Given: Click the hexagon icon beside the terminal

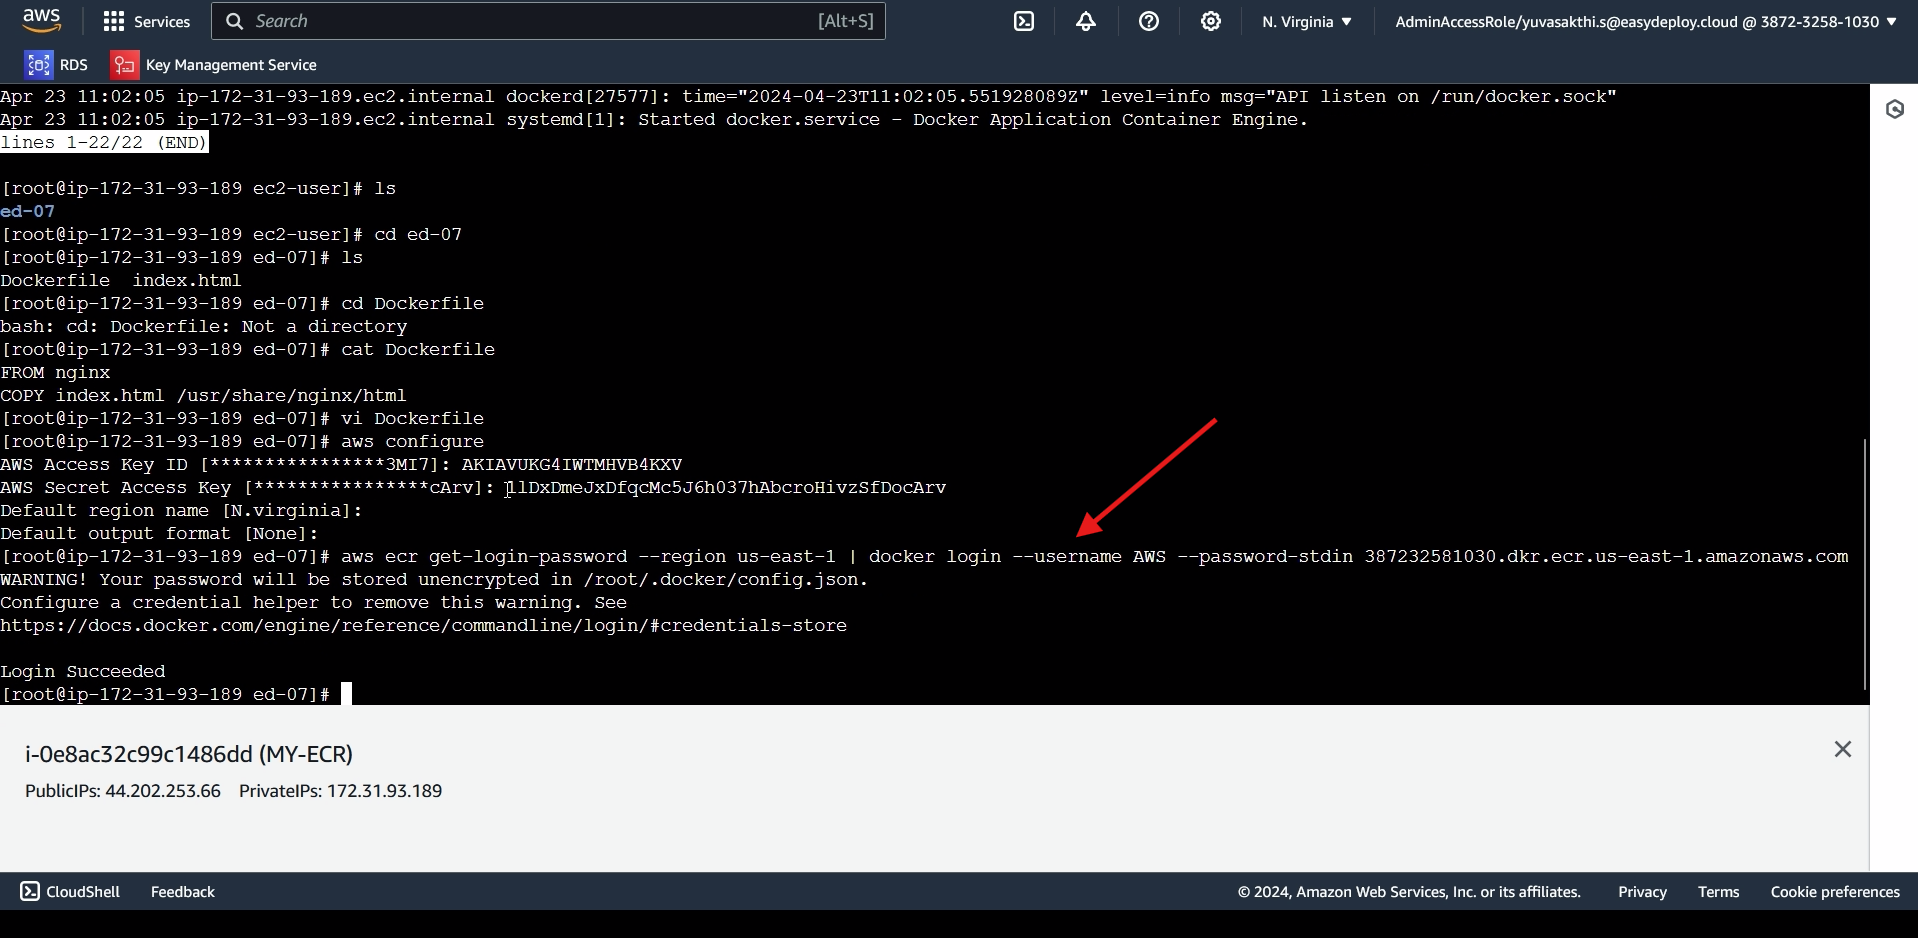Looking at the screenshot, I should tap(1894, 109).
